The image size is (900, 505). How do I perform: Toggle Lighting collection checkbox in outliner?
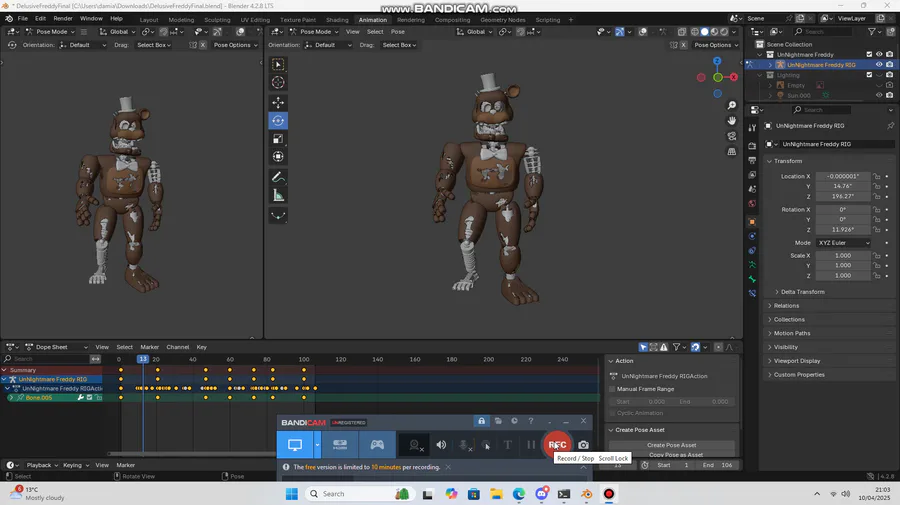(869, 75)
